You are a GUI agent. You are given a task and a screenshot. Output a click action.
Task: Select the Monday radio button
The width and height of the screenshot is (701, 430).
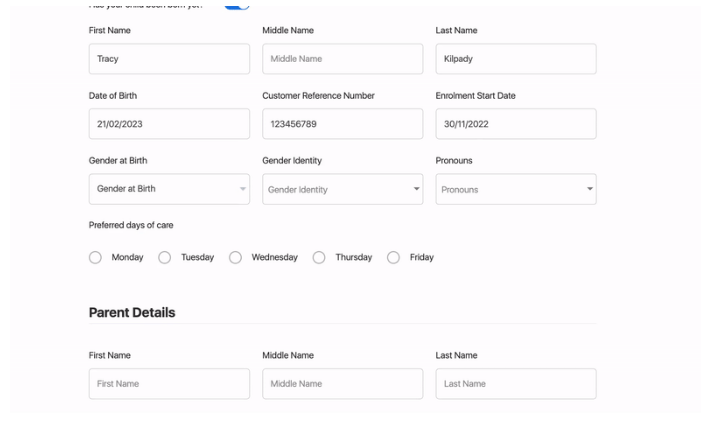click(96, 257)
